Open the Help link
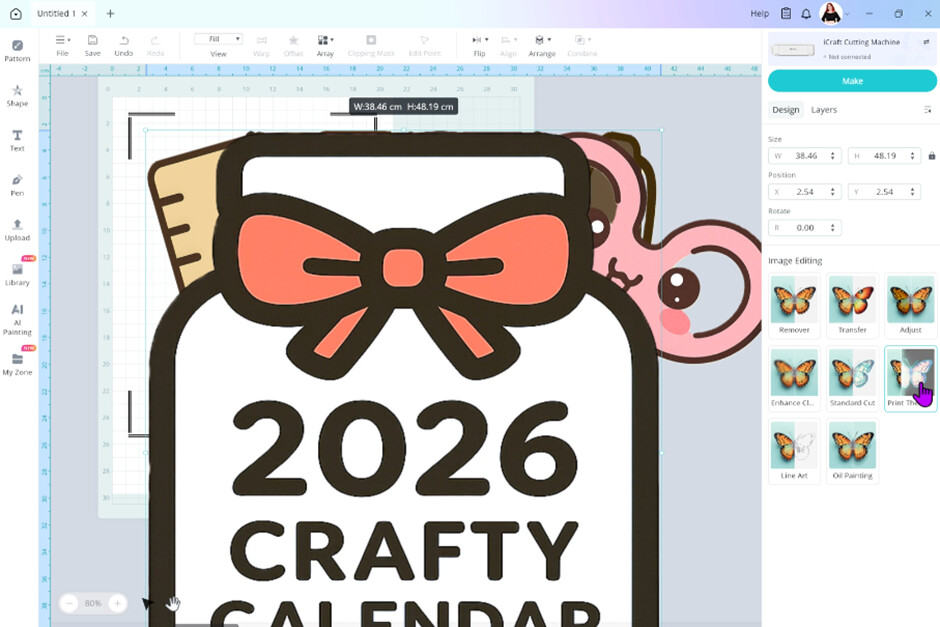This screenshot has width=940, height=627. 760,14
